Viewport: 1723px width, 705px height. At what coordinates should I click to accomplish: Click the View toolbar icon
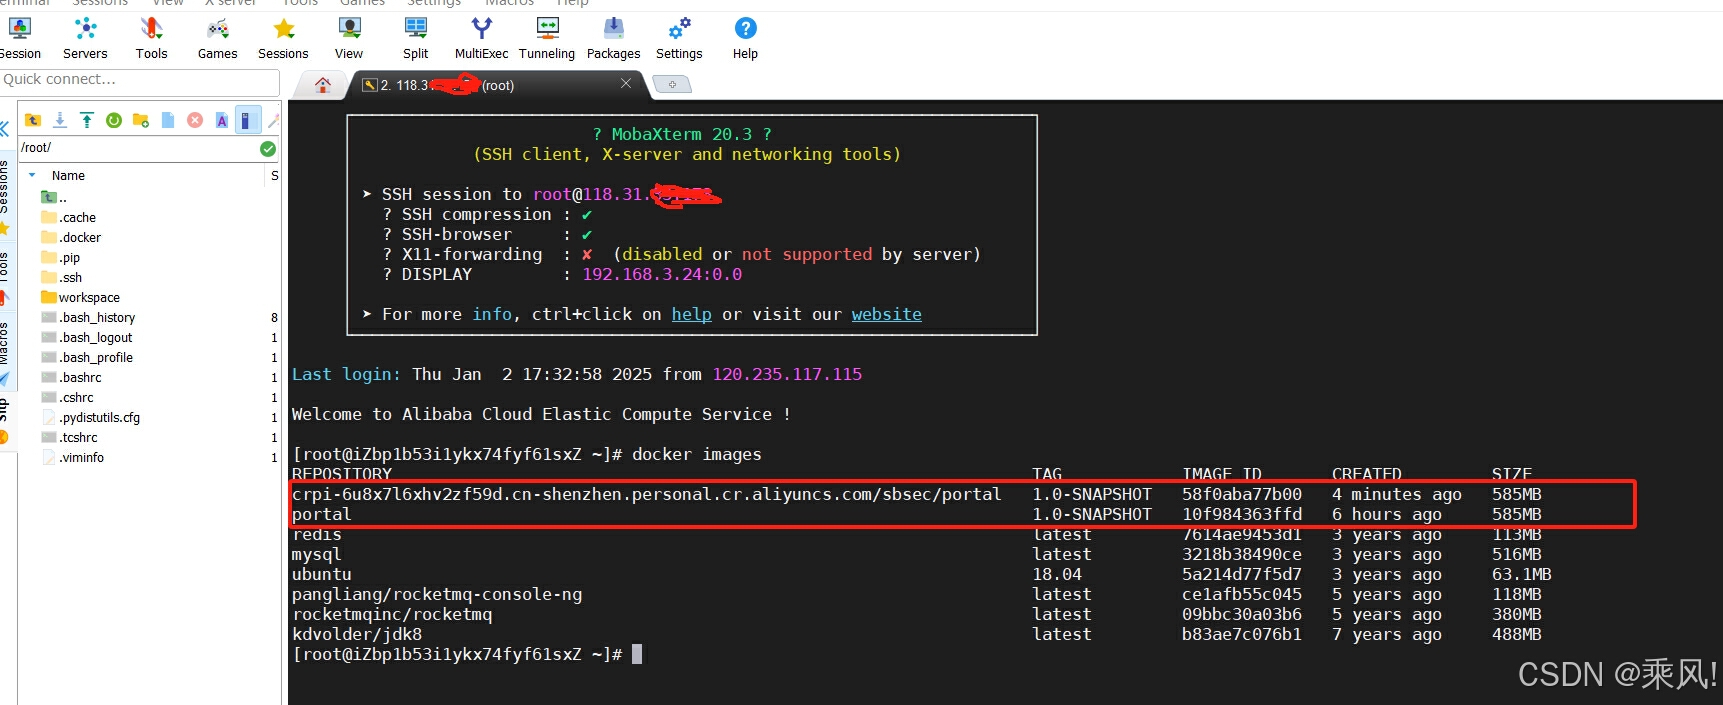349,39
